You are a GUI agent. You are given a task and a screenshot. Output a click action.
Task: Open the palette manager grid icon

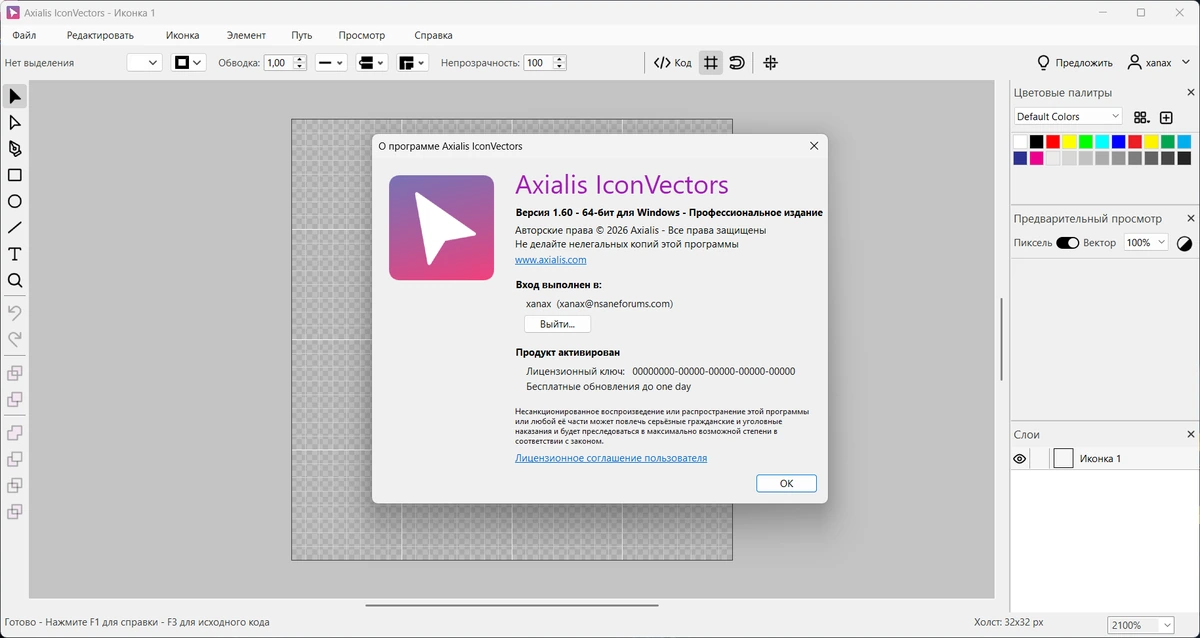tap(1141, 117)
